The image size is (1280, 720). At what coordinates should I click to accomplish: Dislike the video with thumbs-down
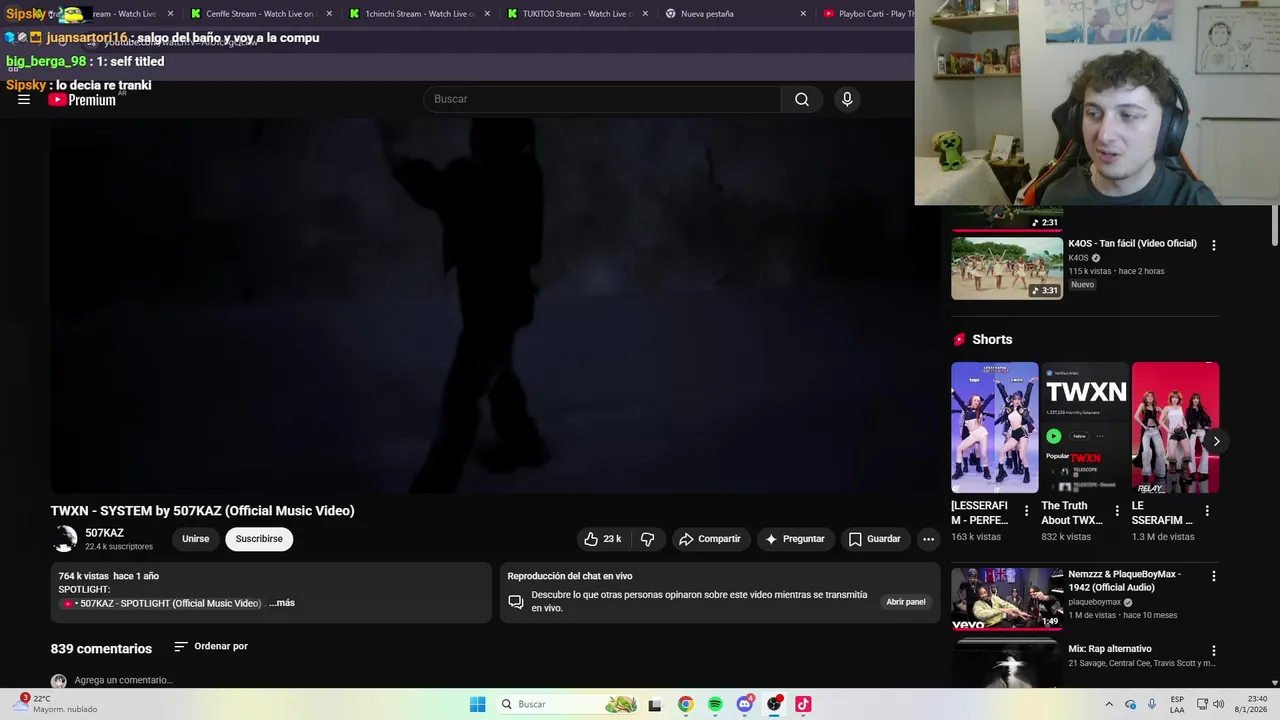tap(647, 539)
